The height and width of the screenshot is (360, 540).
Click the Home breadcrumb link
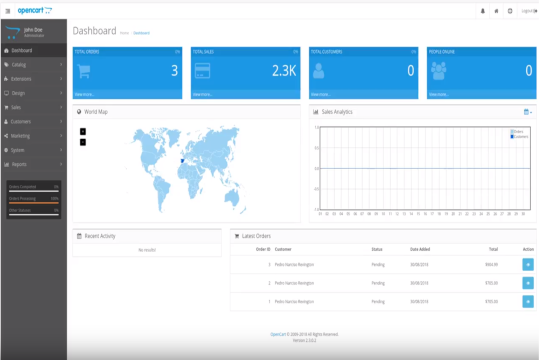pyautogui.click(x=124, y=33)
